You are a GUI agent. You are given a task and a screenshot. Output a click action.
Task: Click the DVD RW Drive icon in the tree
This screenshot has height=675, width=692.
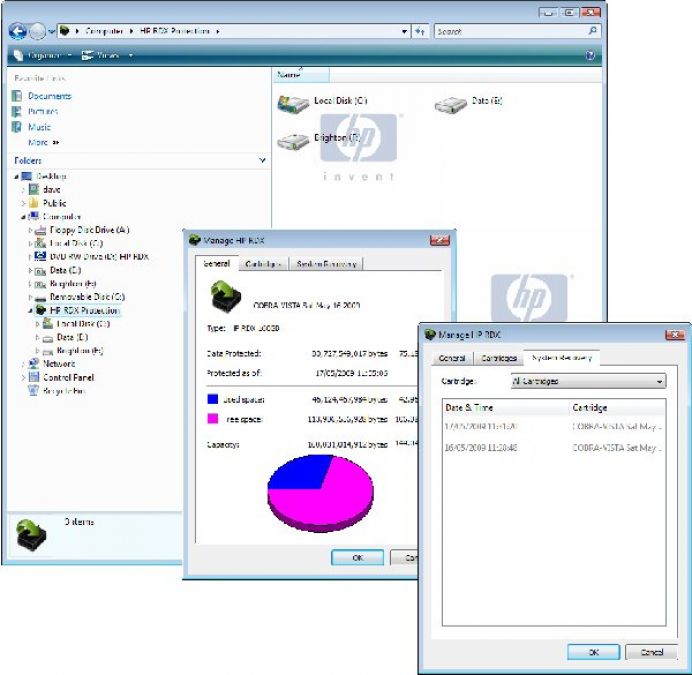40,256
